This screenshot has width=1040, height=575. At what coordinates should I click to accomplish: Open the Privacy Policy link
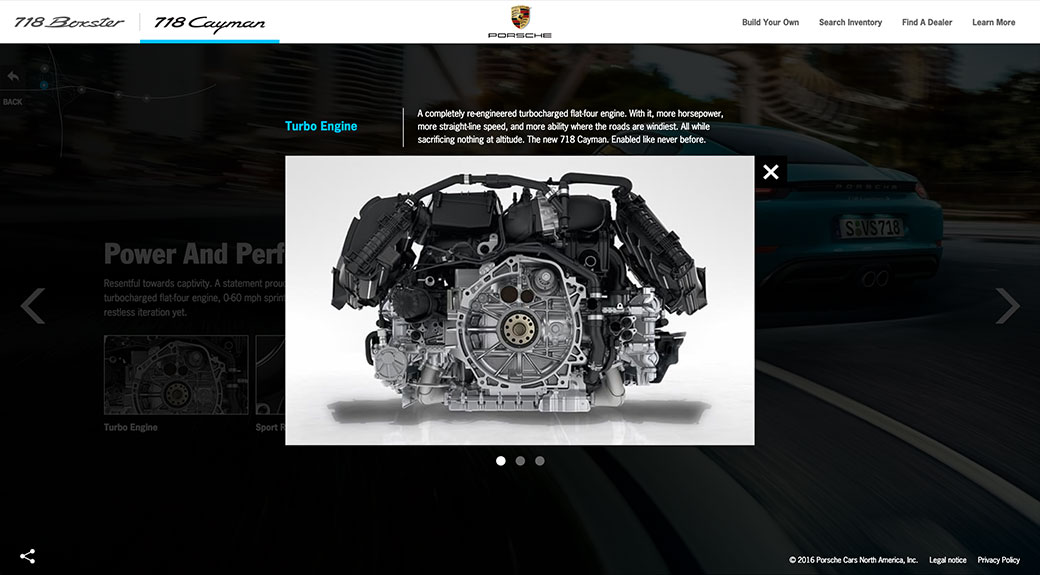click(x=998, y=560)
